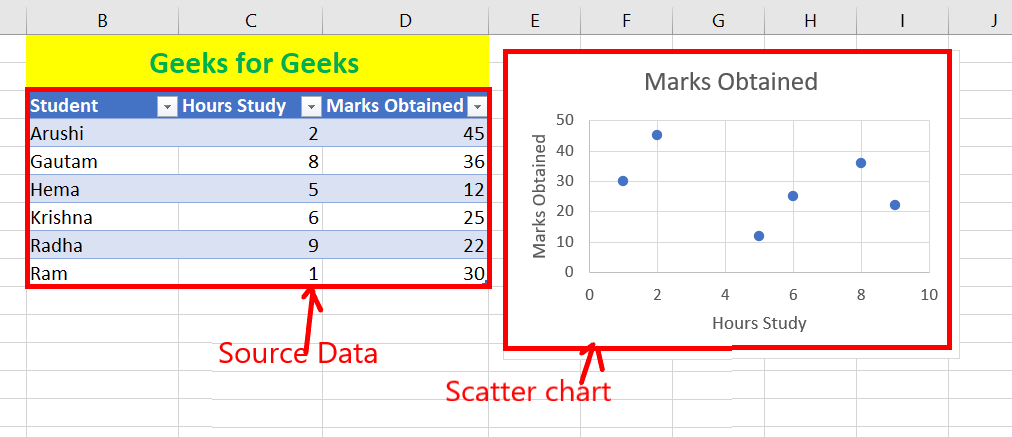Select Arushi's hours study value 2

pyautogui.click(x=250, y=133)
